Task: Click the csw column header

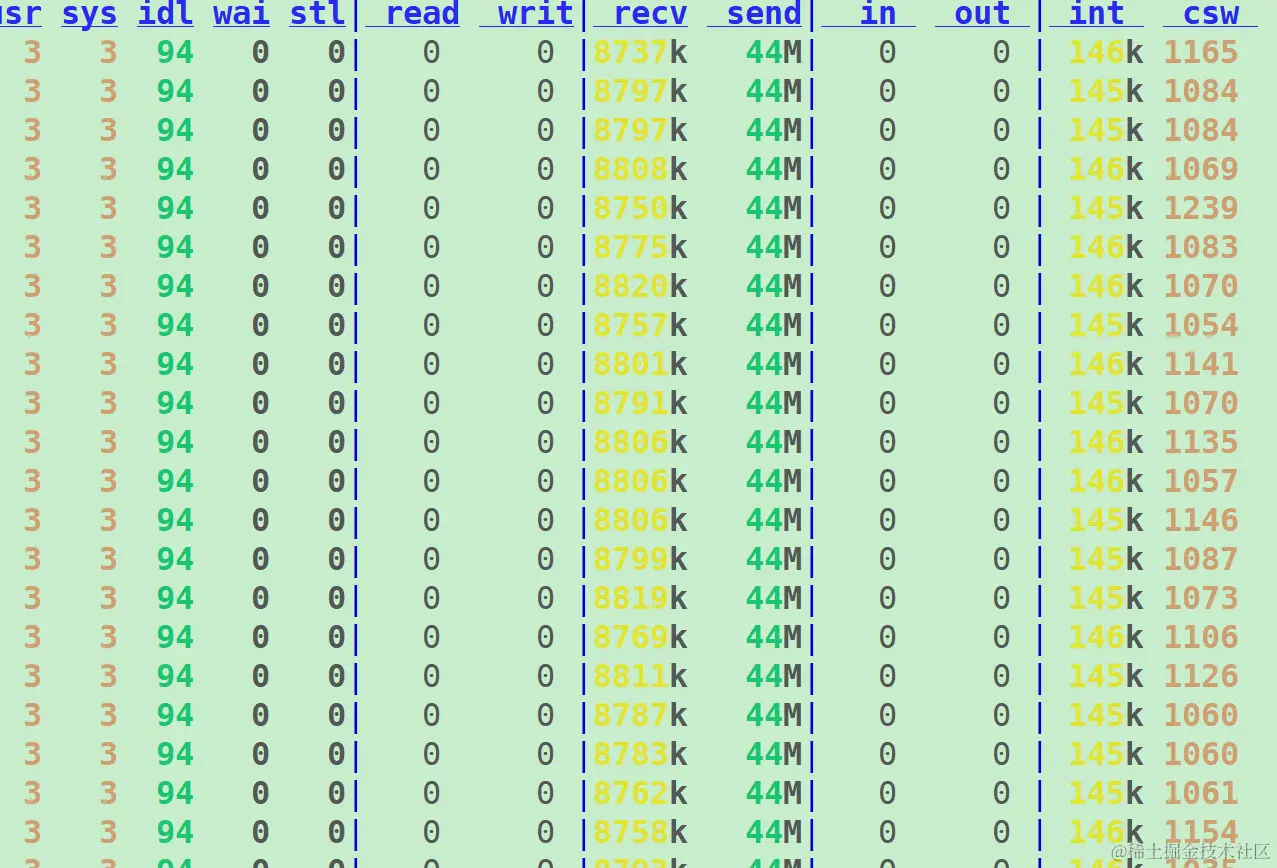Action: [x=1210, y=15]
